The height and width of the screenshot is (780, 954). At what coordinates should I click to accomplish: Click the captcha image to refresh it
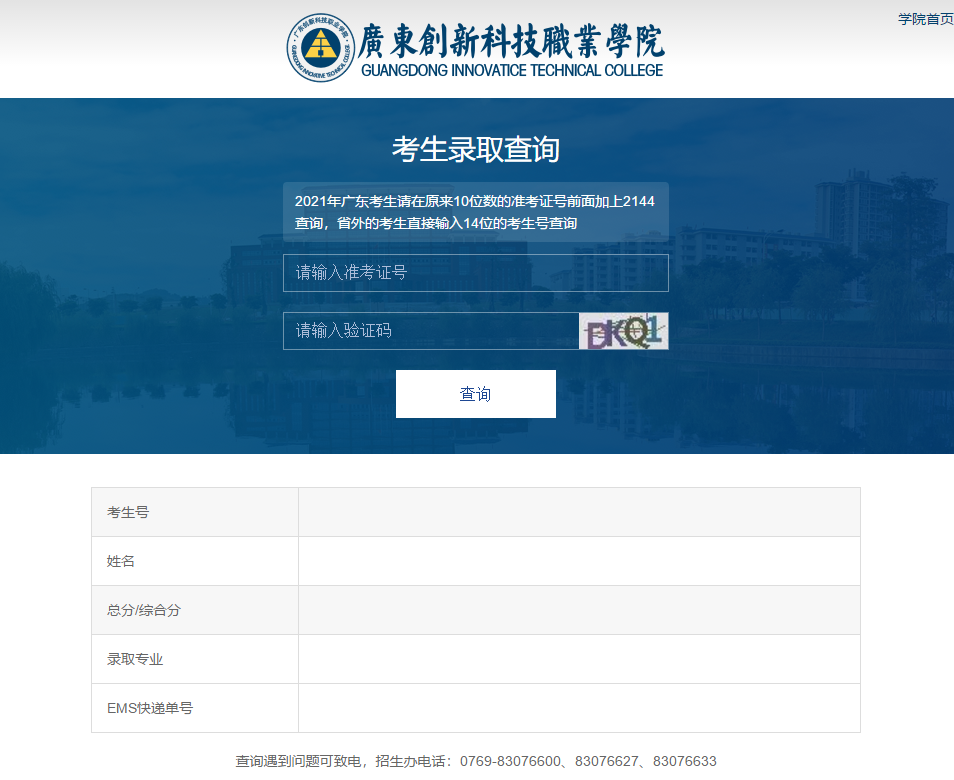pos(623,331)
